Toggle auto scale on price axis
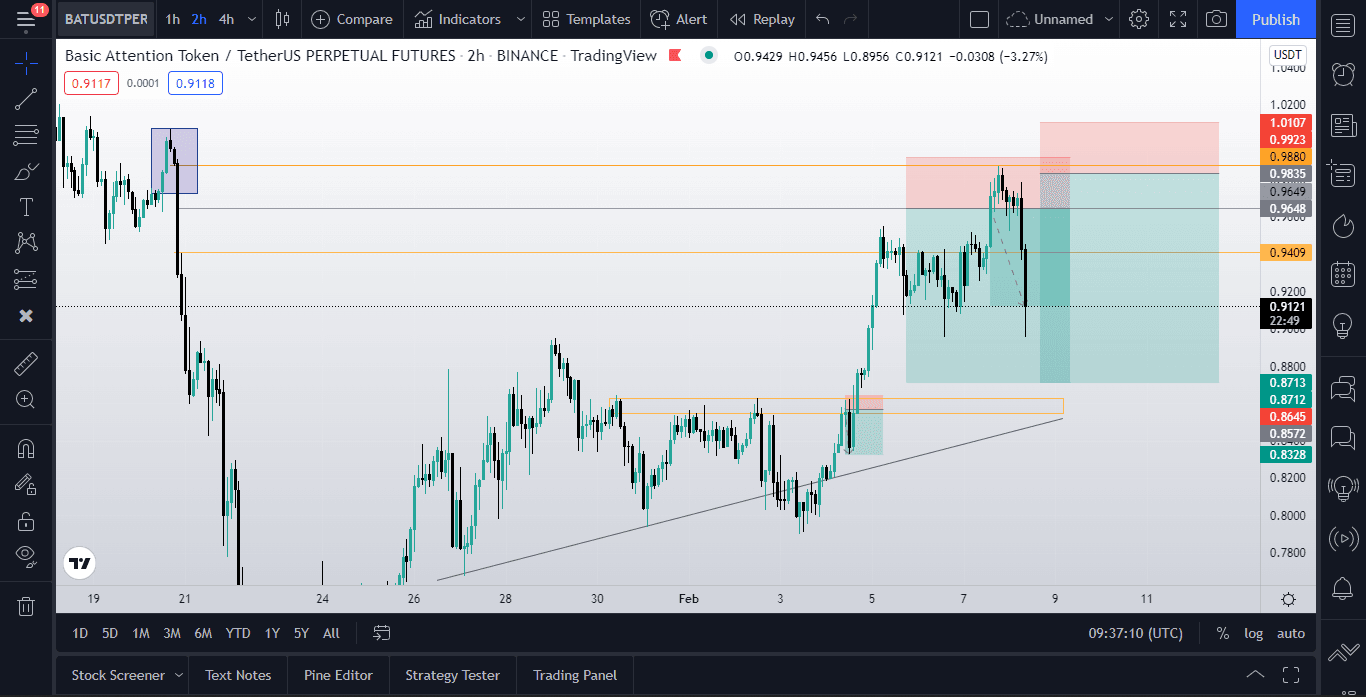This screenshot has width=1366, height=697. tap(1291, 633)
